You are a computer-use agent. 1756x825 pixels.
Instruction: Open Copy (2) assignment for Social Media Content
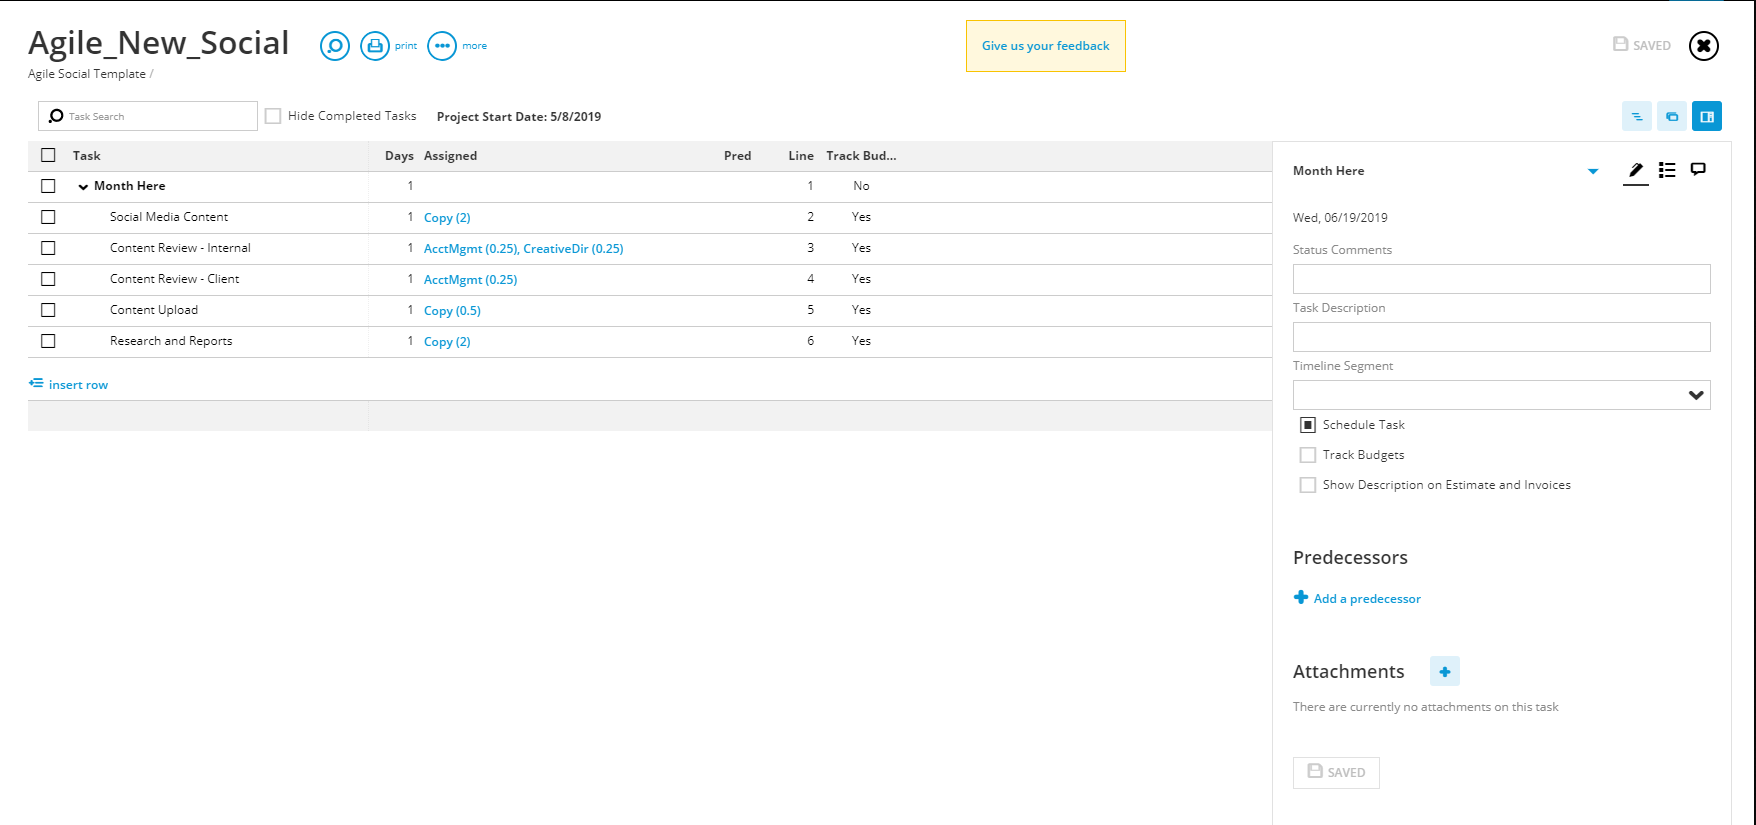(447, 218)
